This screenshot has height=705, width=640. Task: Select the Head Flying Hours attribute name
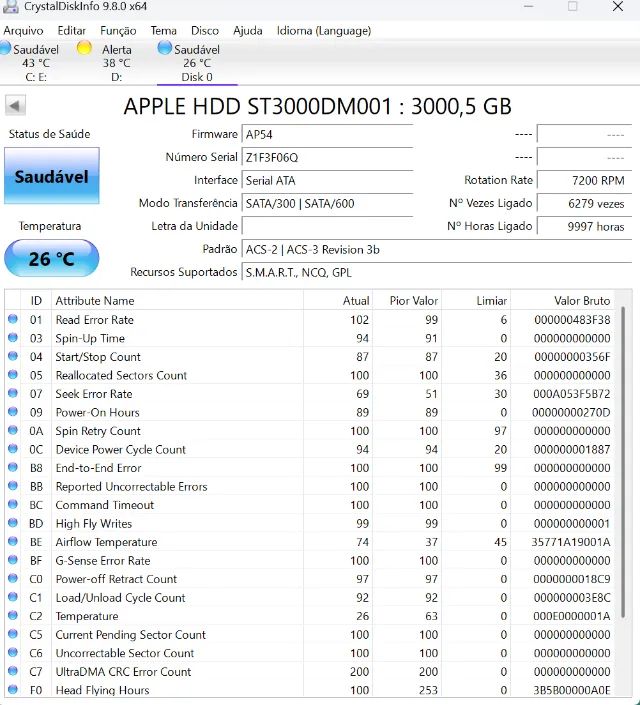click(x=103, y=691)
